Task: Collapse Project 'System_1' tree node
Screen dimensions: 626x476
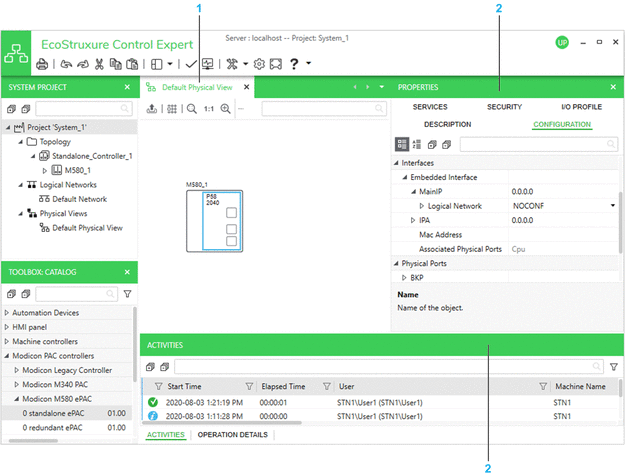Action: click(8, 127)
